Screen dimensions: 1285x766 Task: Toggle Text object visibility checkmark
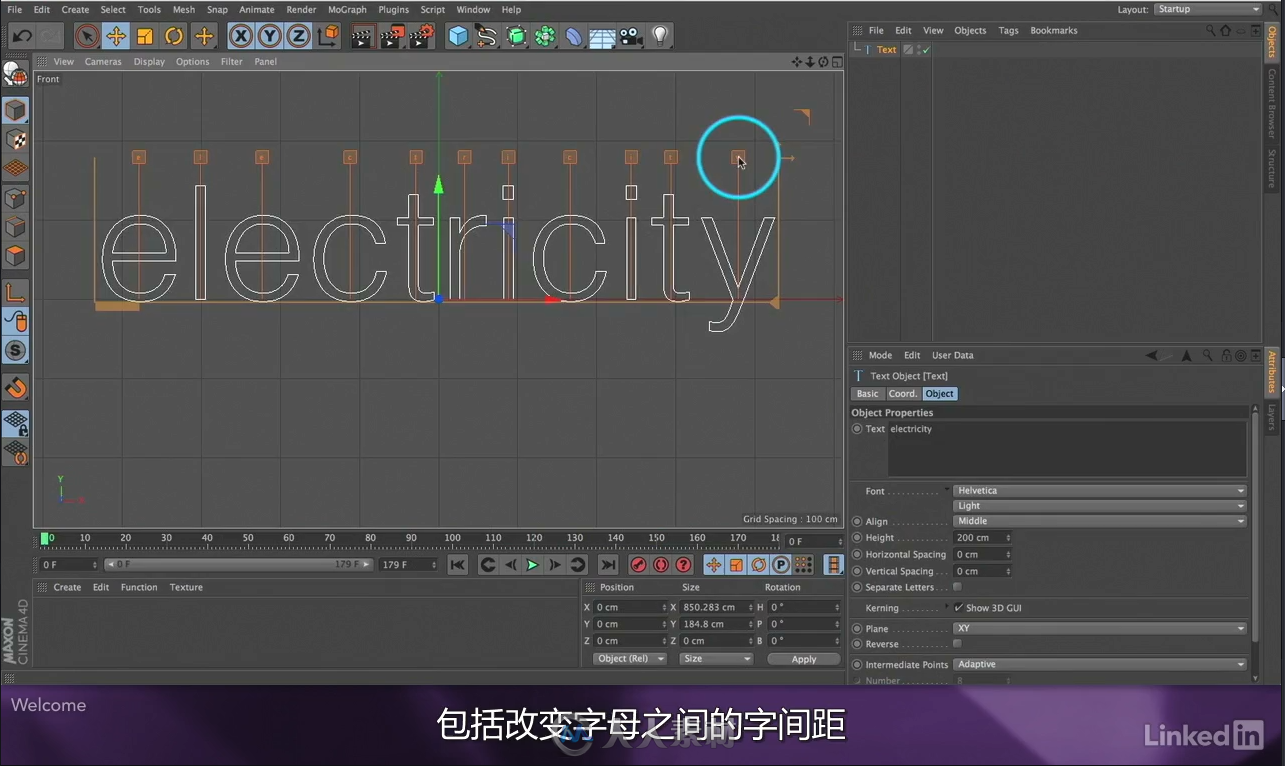[926, 50]
